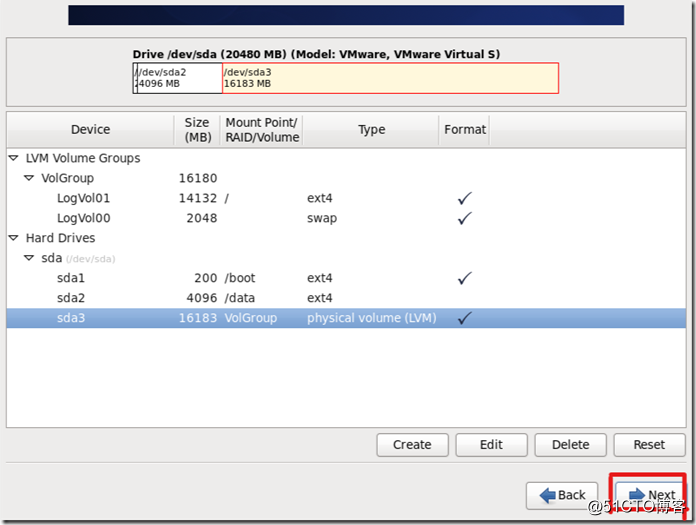Click the format checkmark for sda3

pos(464,318)
